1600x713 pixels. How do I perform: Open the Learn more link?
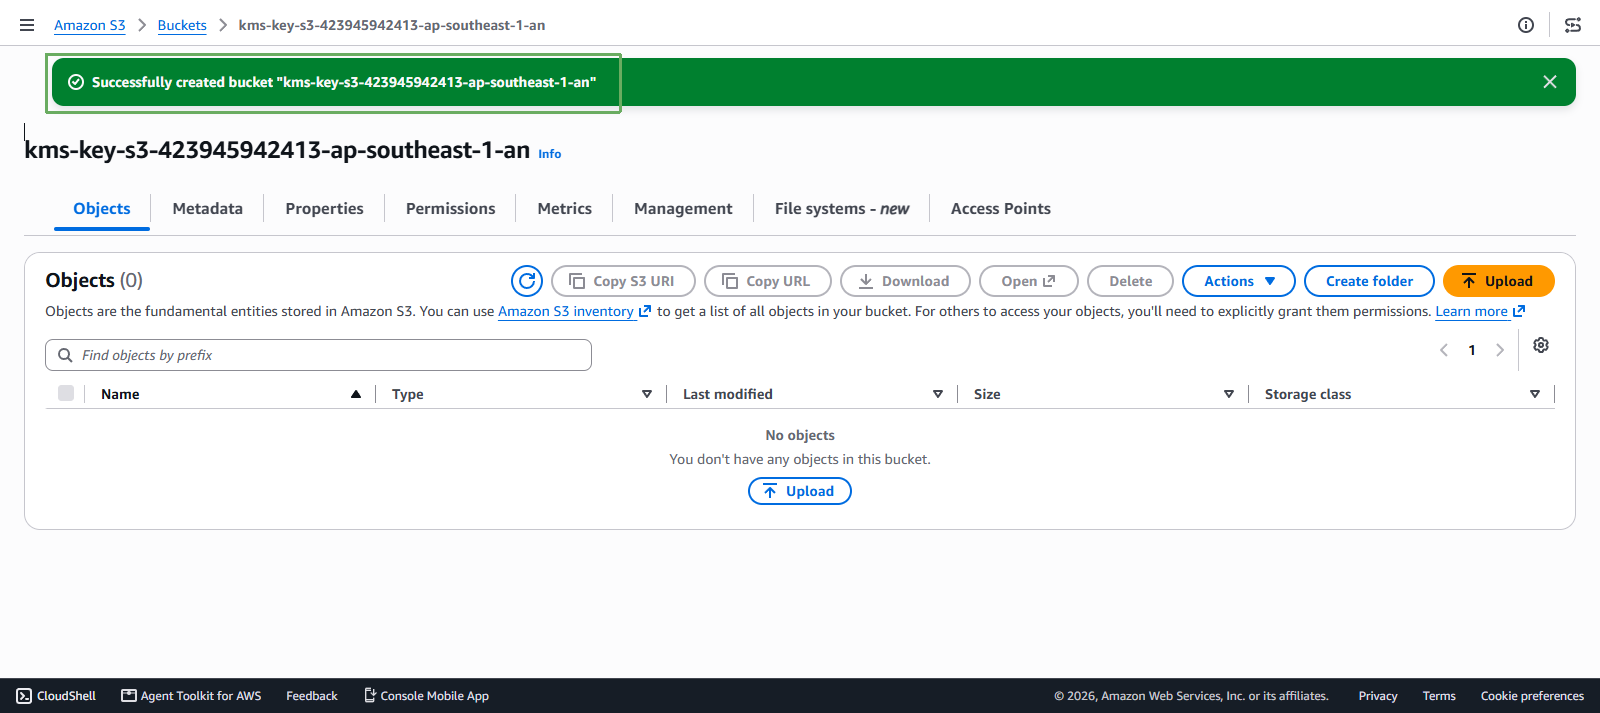[x=1480, y=312]
